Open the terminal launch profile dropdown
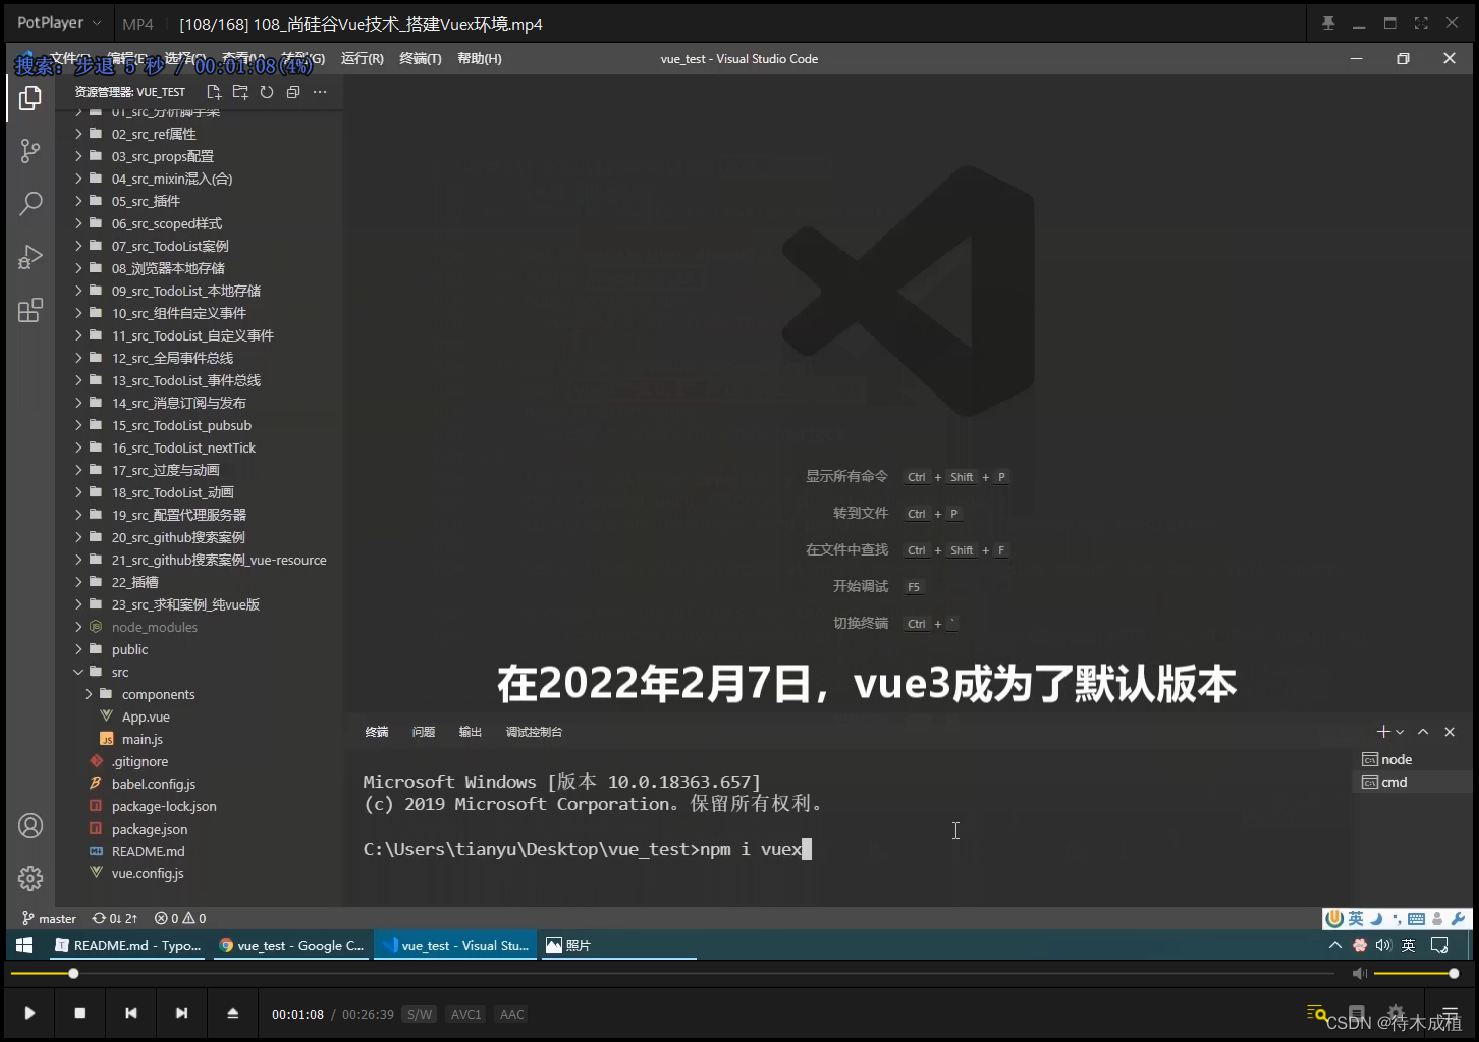Screen dimensions: 1479x1042 [x=1400, y=732]
